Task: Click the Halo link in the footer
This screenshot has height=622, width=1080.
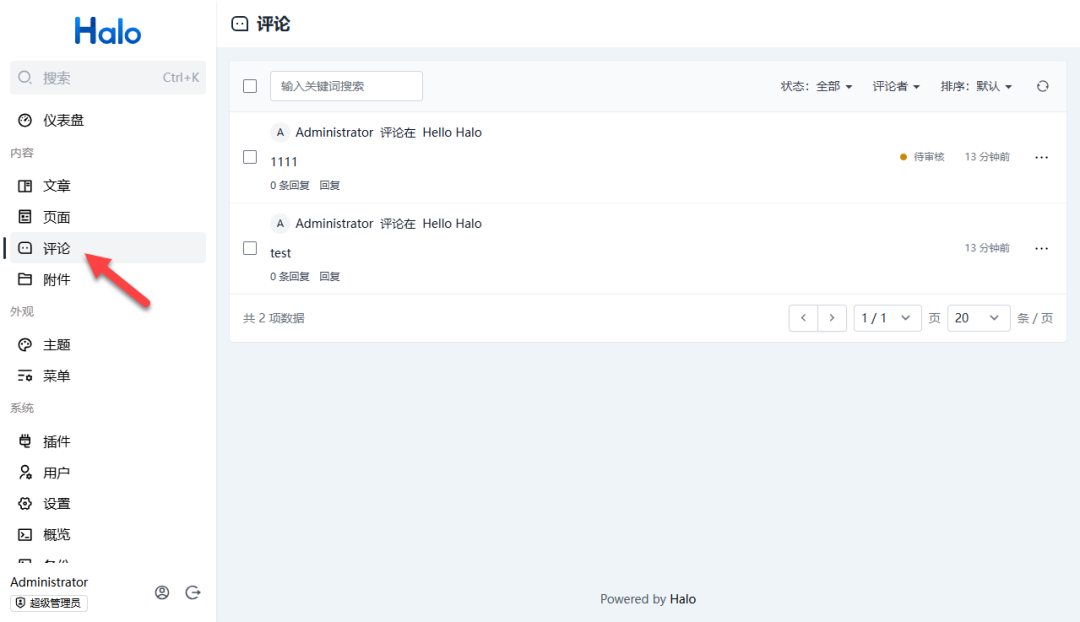Action: point(683,599)
